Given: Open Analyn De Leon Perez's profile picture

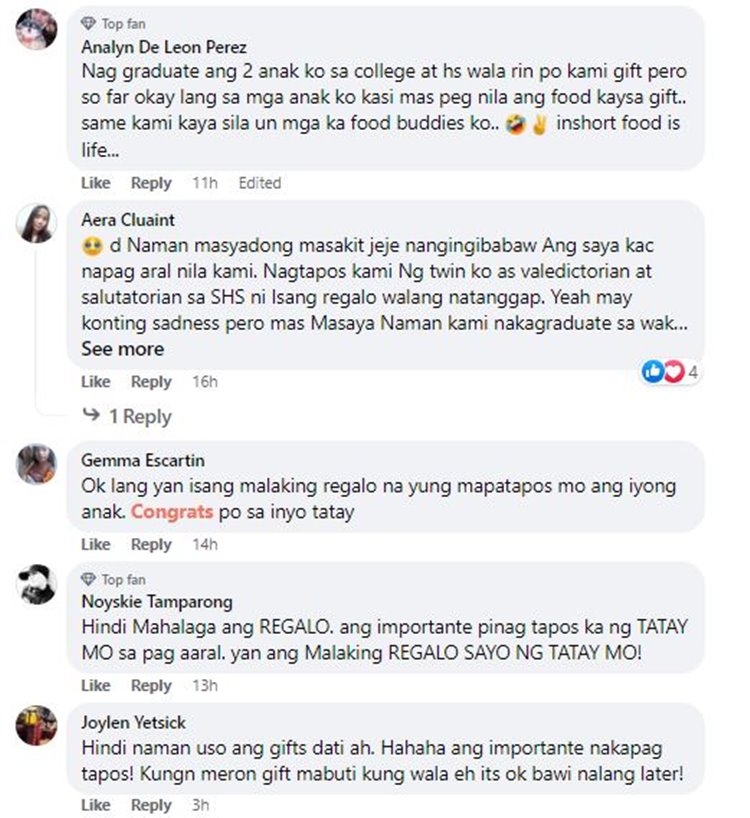Looking at the screenshot, I should 37,29.
